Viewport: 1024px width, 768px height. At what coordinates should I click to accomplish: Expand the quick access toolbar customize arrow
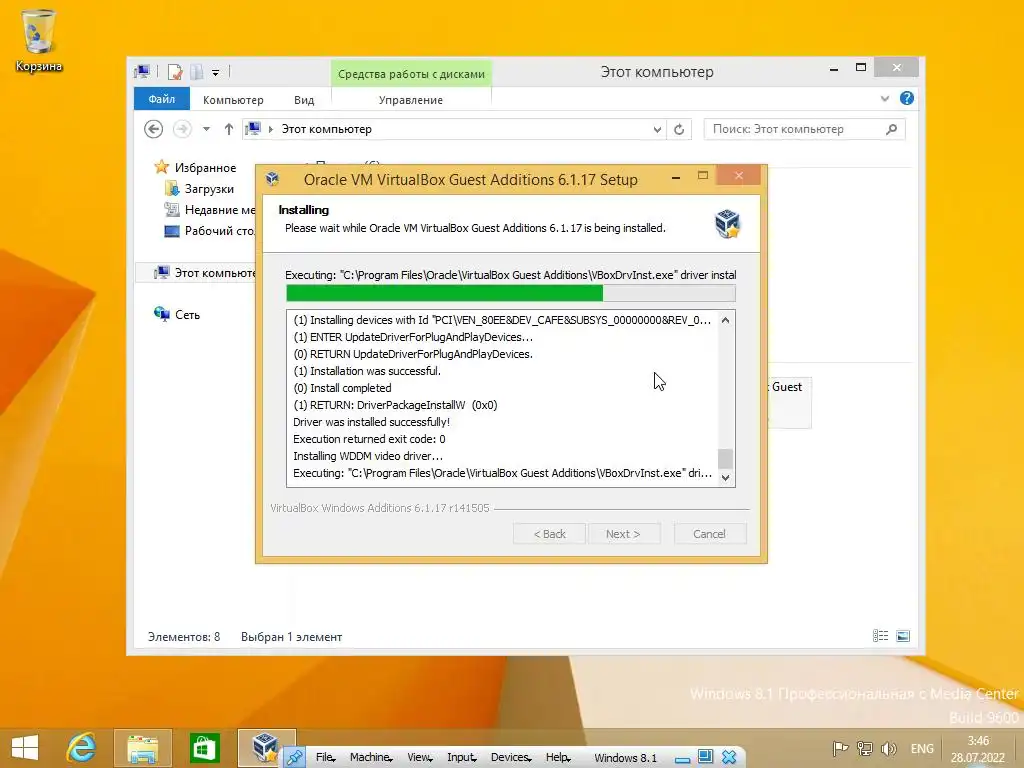click(216, 72)
